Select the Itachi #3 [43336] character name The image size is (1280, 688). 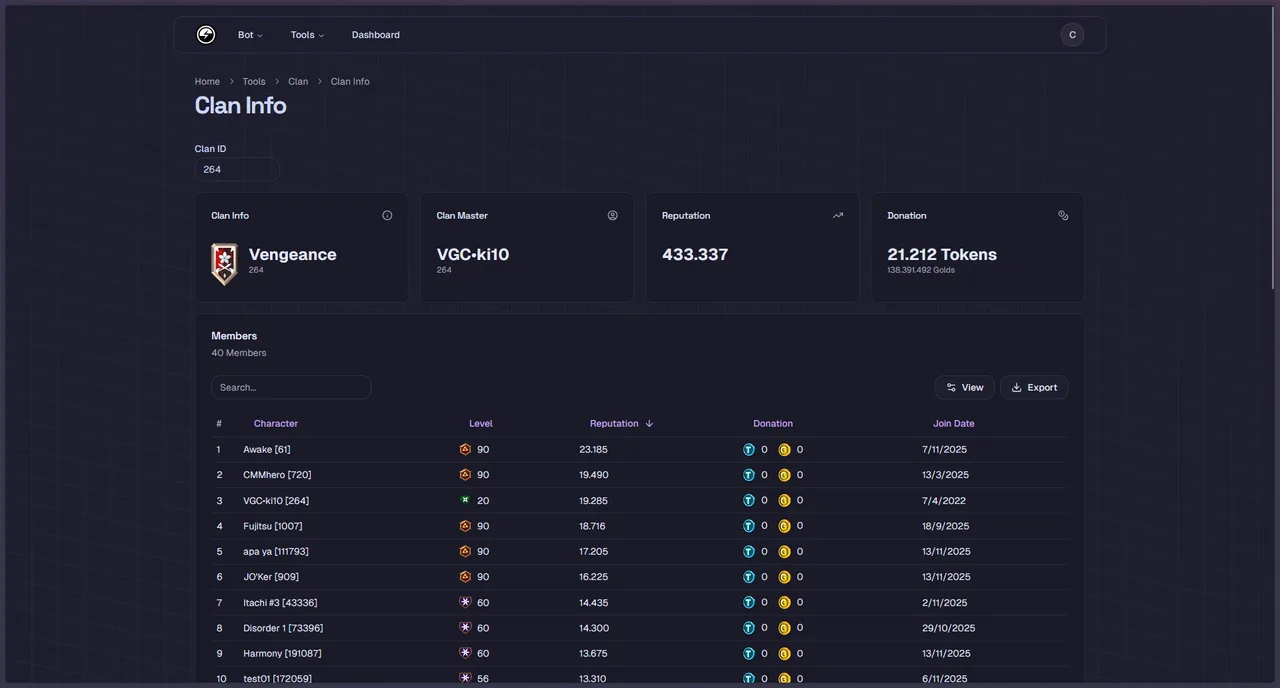[280, 603]
